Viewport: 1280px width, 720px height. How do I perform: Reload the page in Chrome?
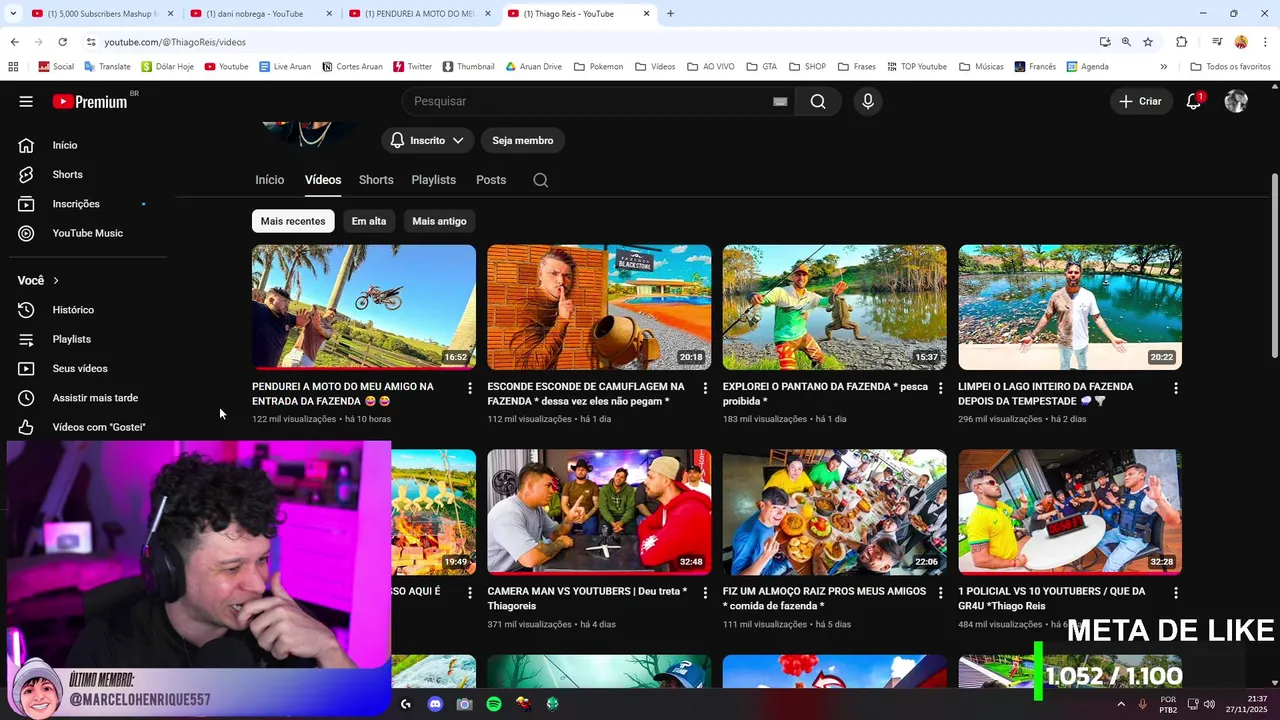pos(62,42)
